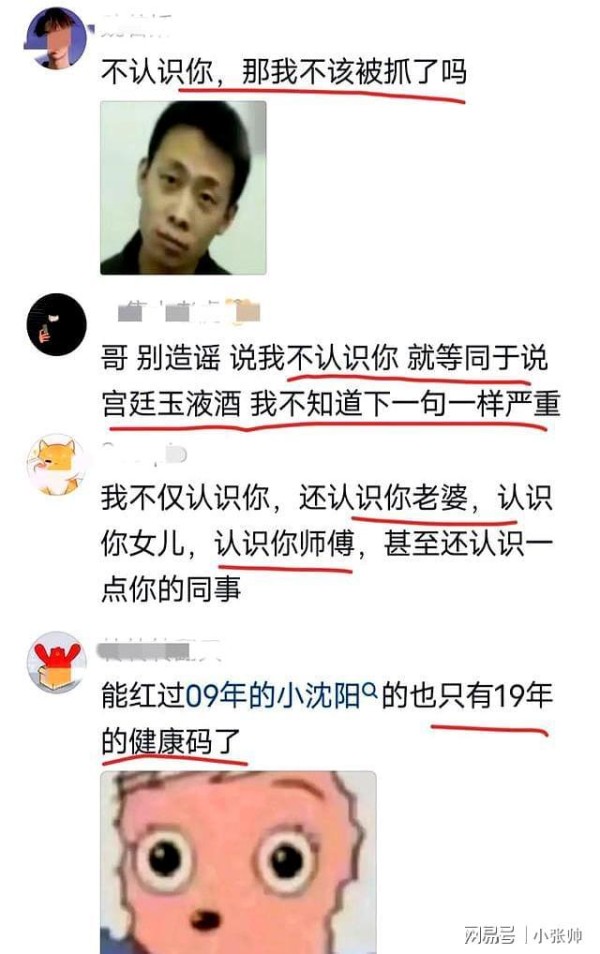Tap the blurred username of second commenter
Image resolution: width=600 pixels, height=954 pixels.
[189, 312]
